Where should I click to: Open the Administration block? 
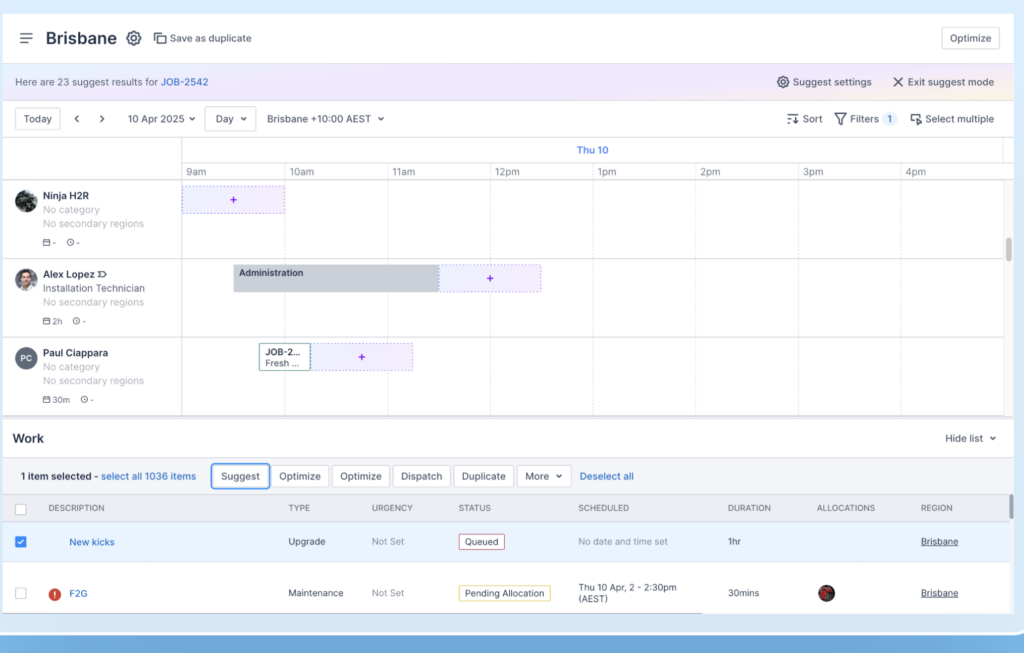(x=336, y=278)
